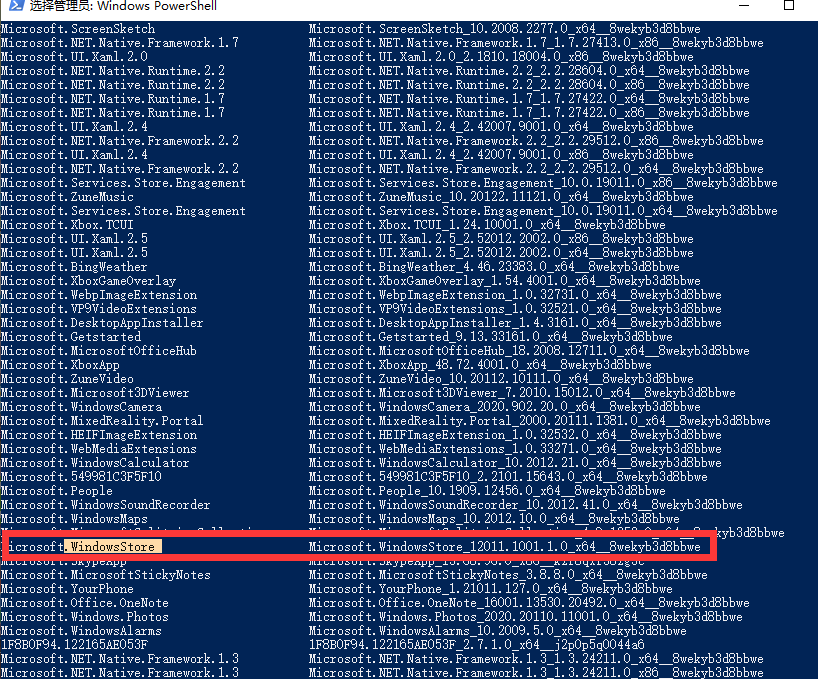Select the short name Microsoft.WindowsCamera
818x679 pixels.
[x=81, y=408]
